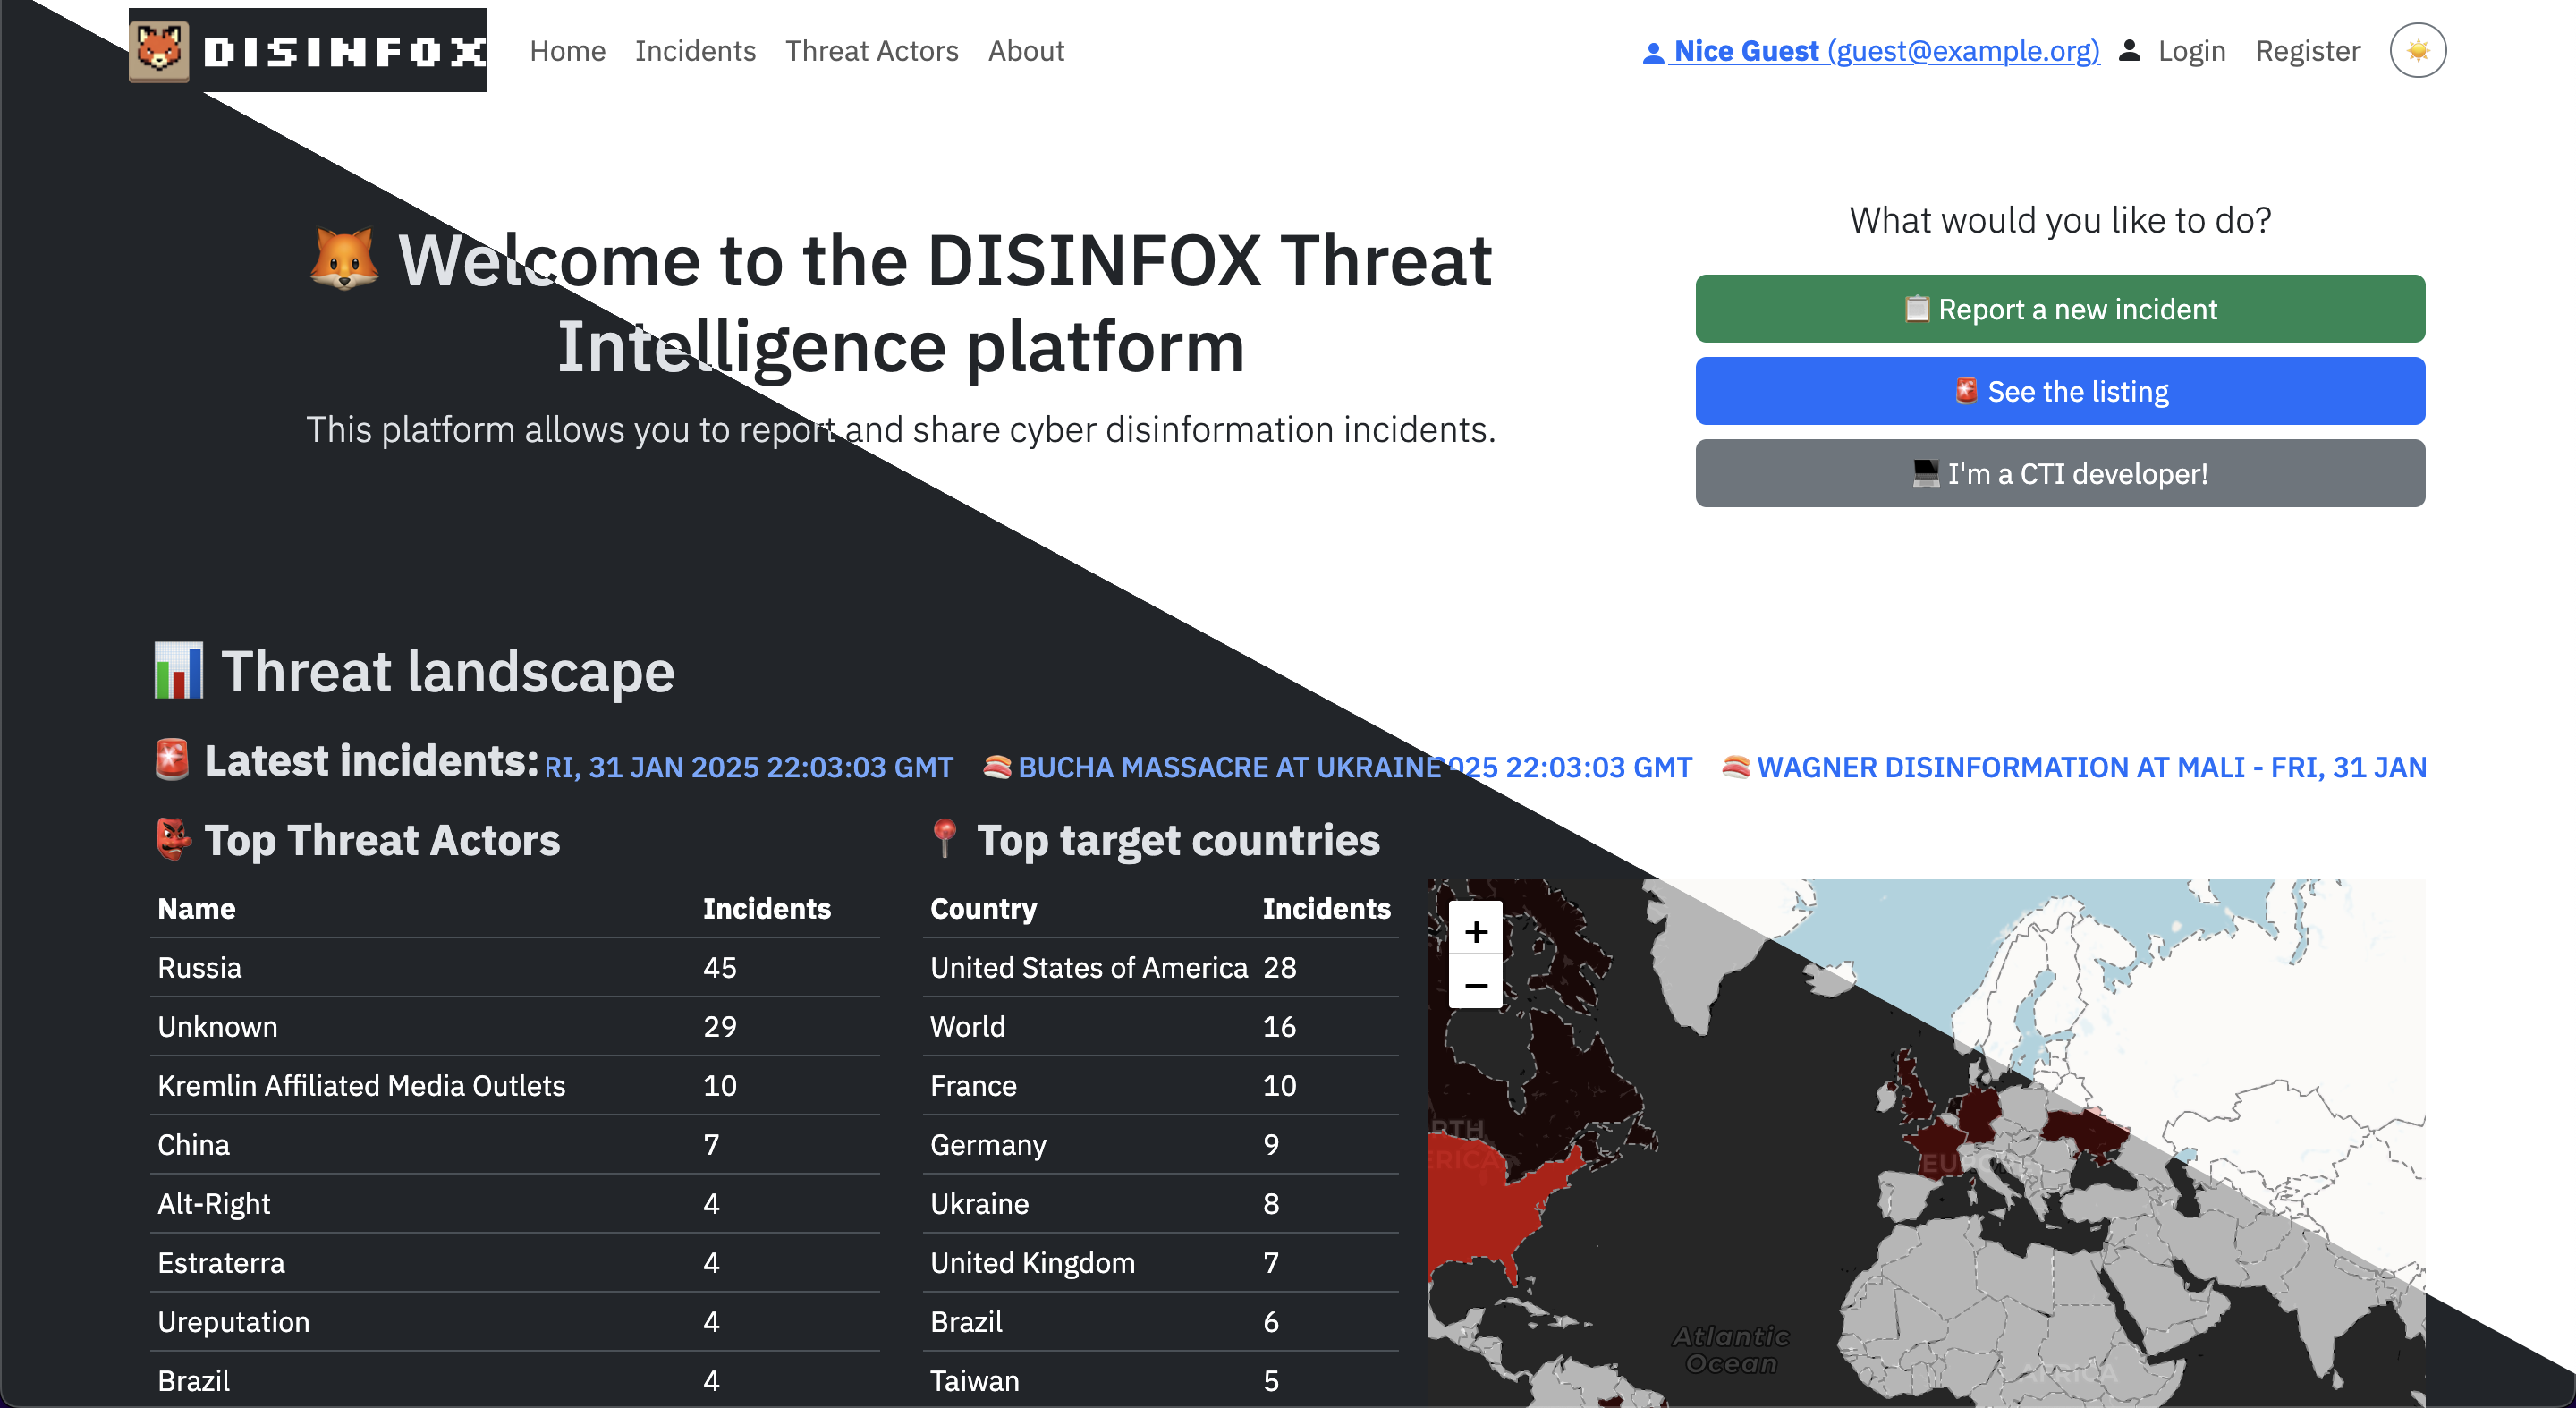Select United States of America country row

tap(1160, 966)
